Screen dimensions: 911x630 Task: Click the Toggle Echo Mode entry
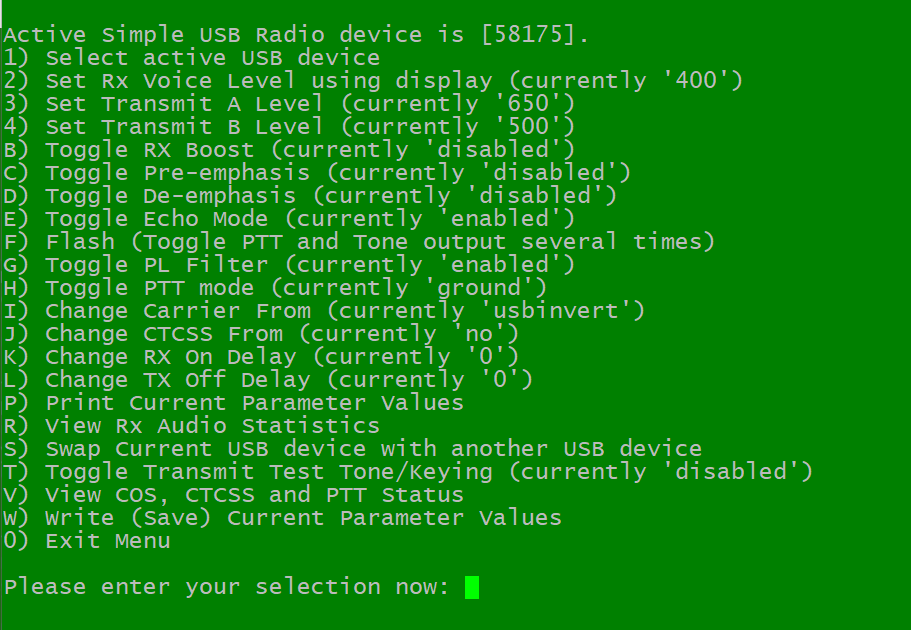[289, 219]
